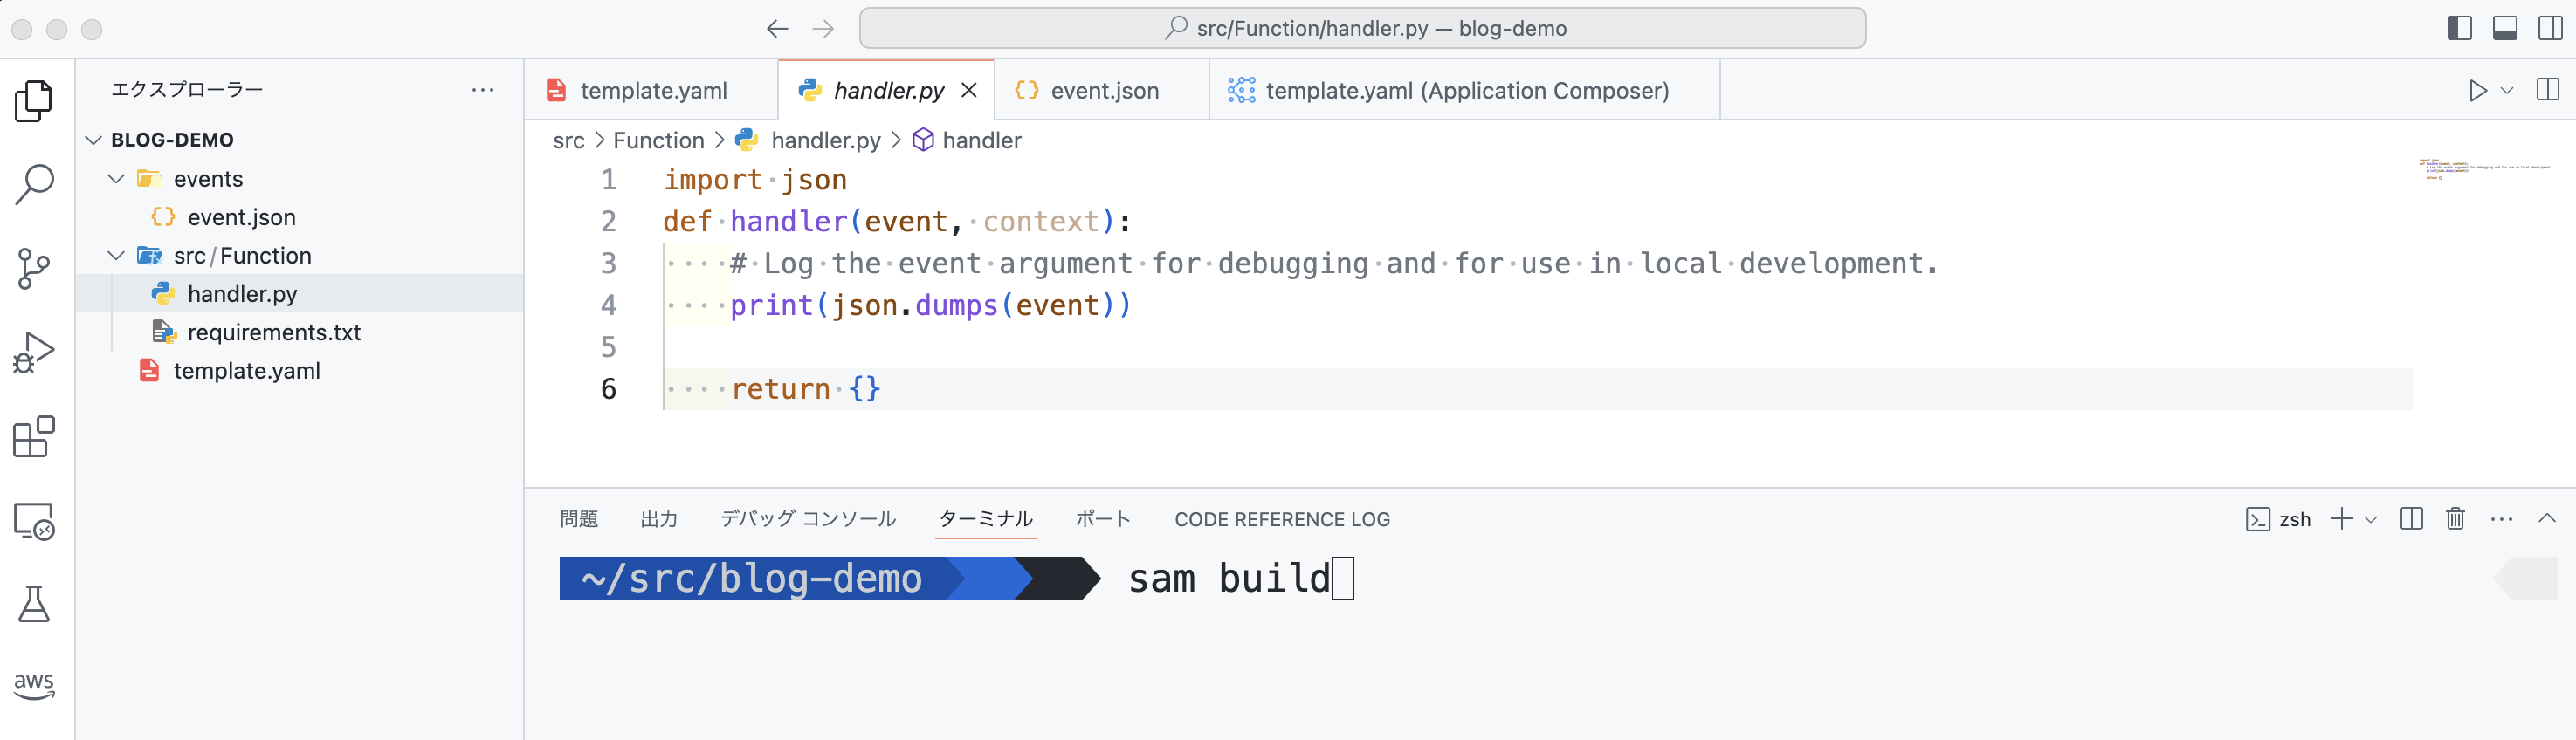Open the Extensions view
The width and height of the screenshot is (2576, 740).
[x=34, y=437]
